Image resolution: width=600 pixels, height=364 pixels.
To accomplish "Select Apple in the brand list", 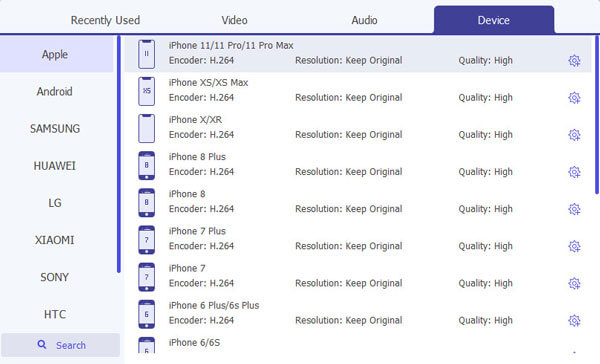I will click(57, 54).
